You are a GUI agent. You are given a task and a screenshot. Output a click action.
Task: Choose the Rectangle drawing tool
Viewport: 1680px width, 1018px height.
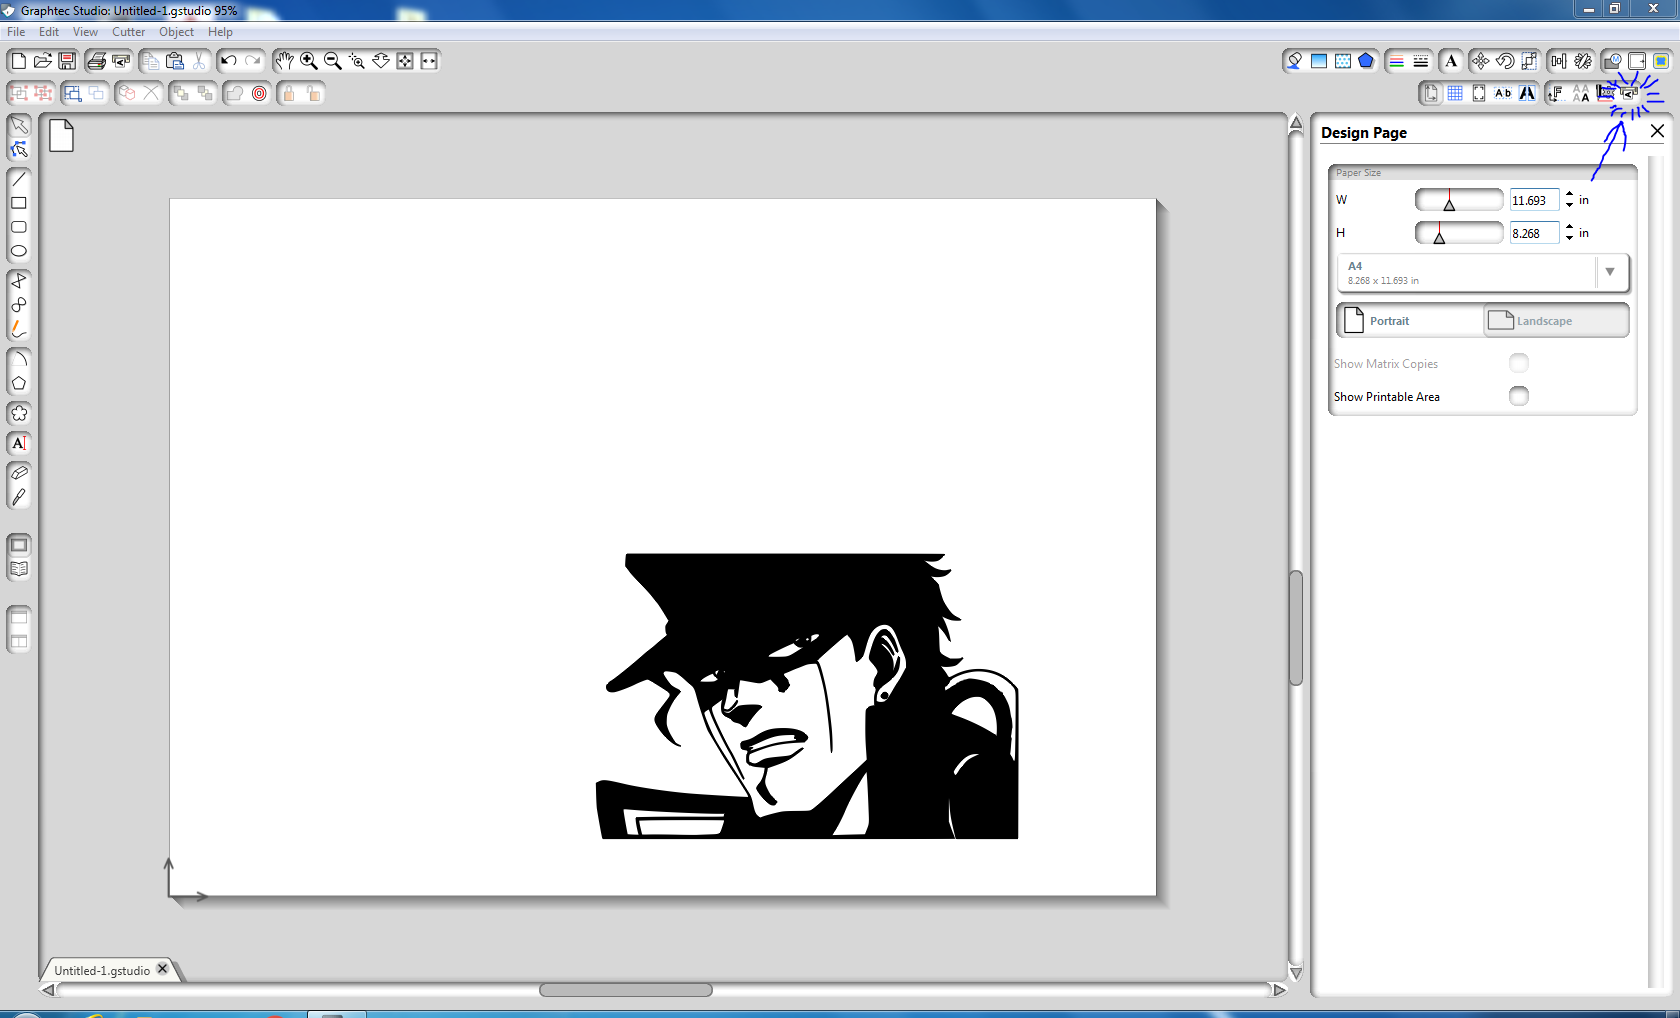19,203
